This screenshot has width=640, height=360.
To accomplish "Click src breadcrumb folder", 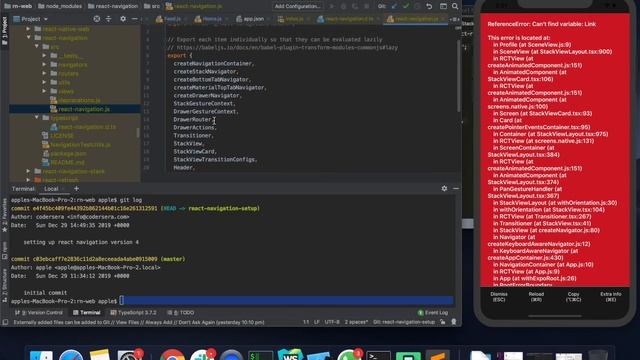I will point(152,6).
